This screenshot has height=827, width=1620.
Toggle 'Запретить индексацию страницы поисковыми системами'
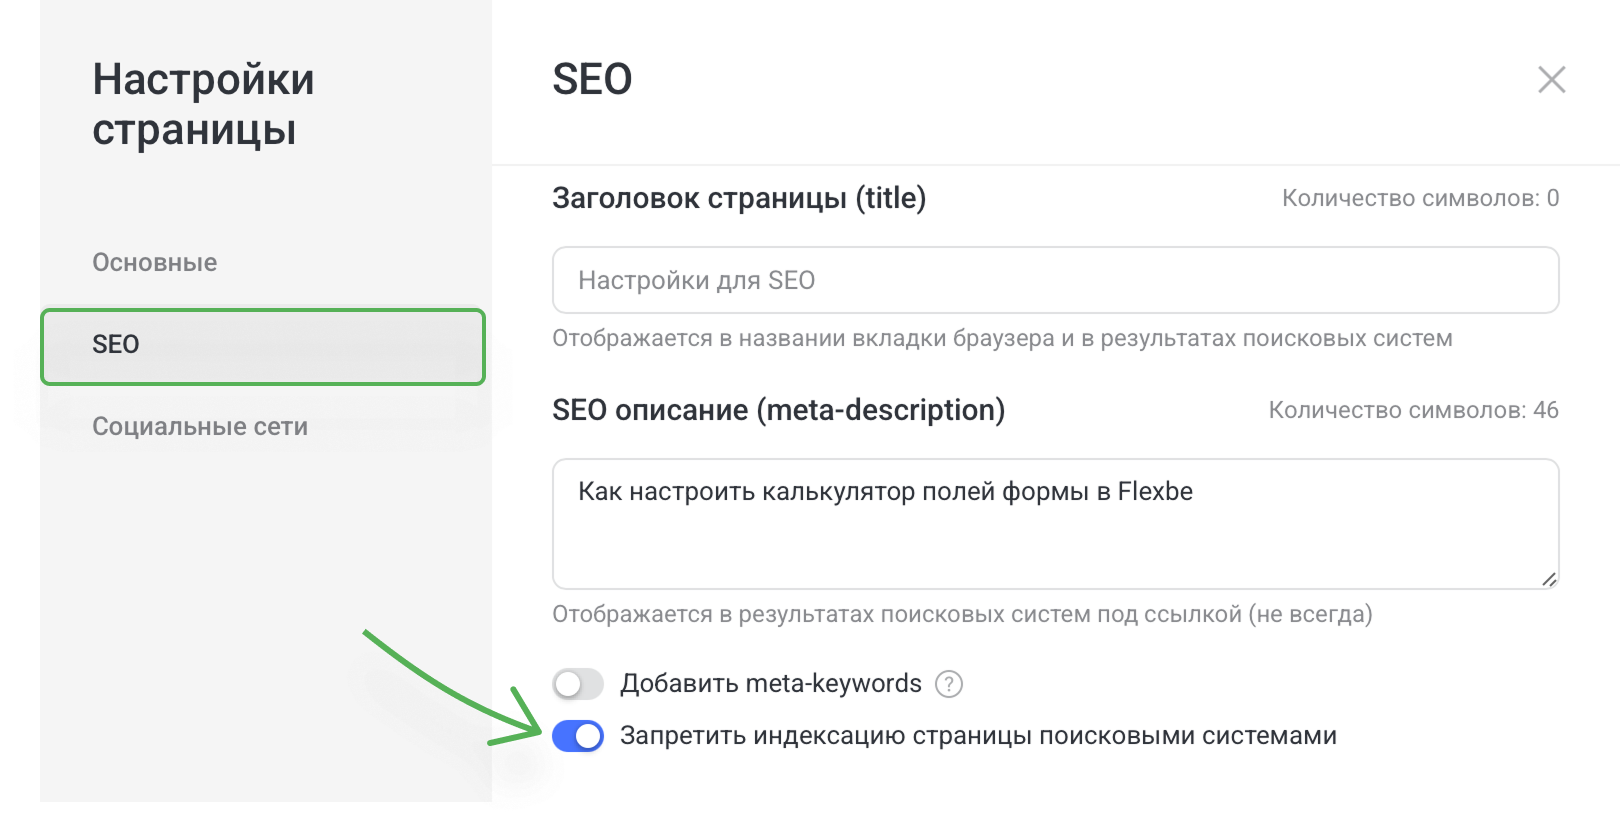[x=579, y=736]
